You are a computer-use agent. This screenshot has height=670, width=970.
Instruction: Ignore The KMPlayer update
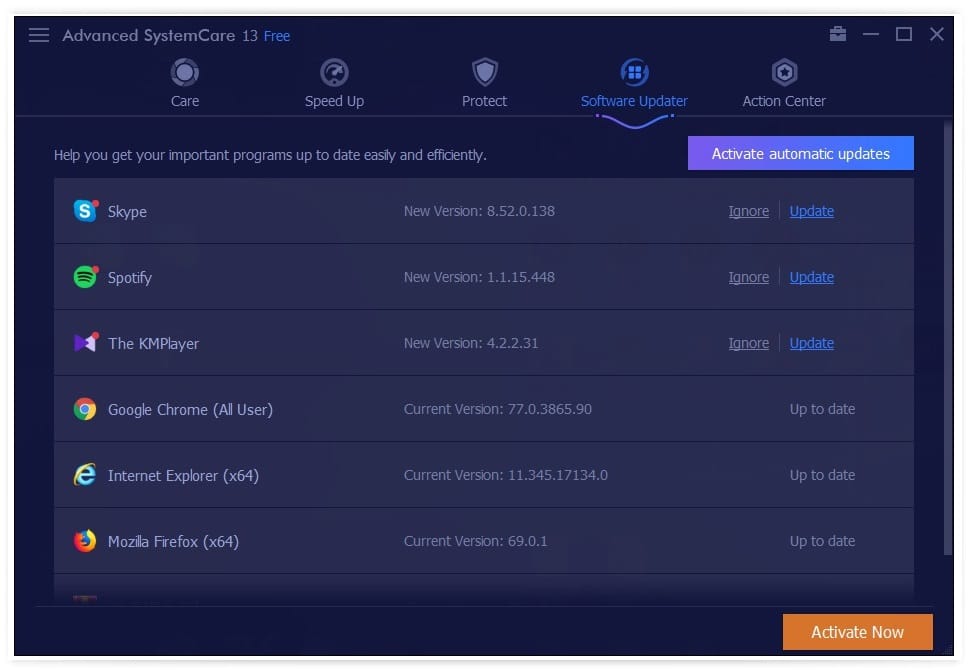point(749,343)
